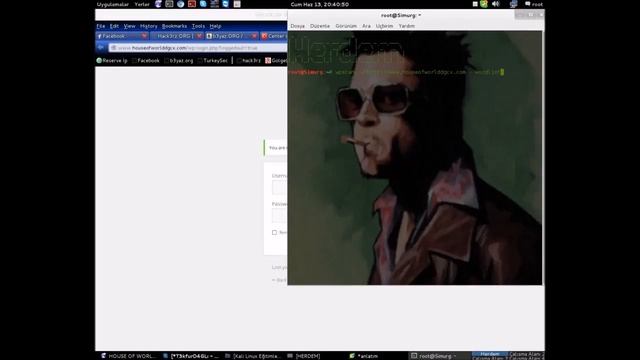Open the browser View menu
Screen dimensions: 640x360
click(x=129, y=26)
